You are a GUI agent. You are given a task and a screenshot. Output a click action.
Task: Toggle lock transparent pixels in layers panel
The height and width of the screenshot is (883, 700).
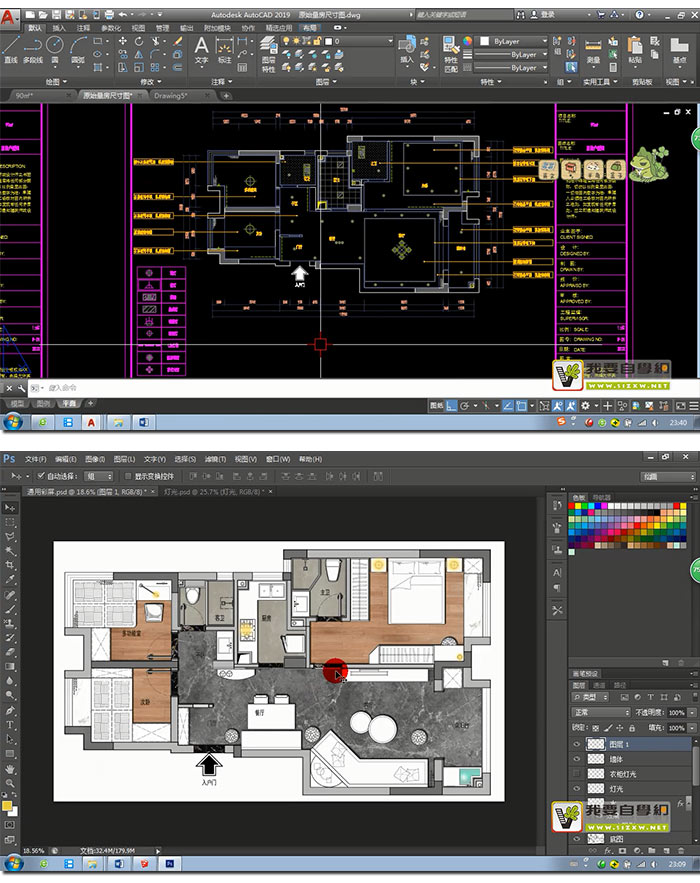(596, 728)
